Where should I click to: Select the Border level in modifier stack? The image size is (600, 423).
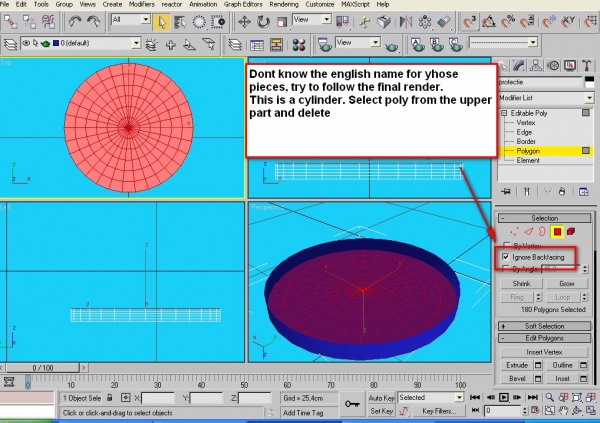[526, 142]
